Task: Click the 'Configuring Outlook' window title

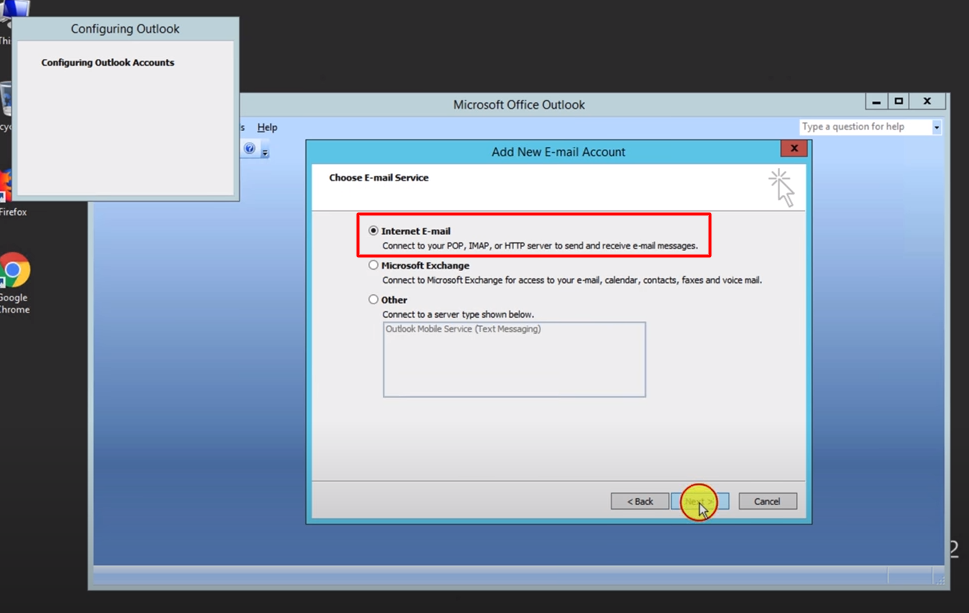Action: pos(125,29)
